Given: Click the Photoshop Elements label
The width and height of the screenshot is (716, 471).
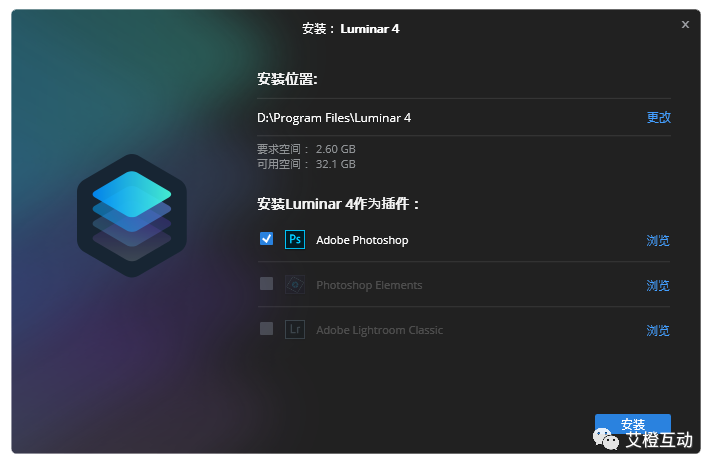Looking at the screenshot, I should point(369,285).
